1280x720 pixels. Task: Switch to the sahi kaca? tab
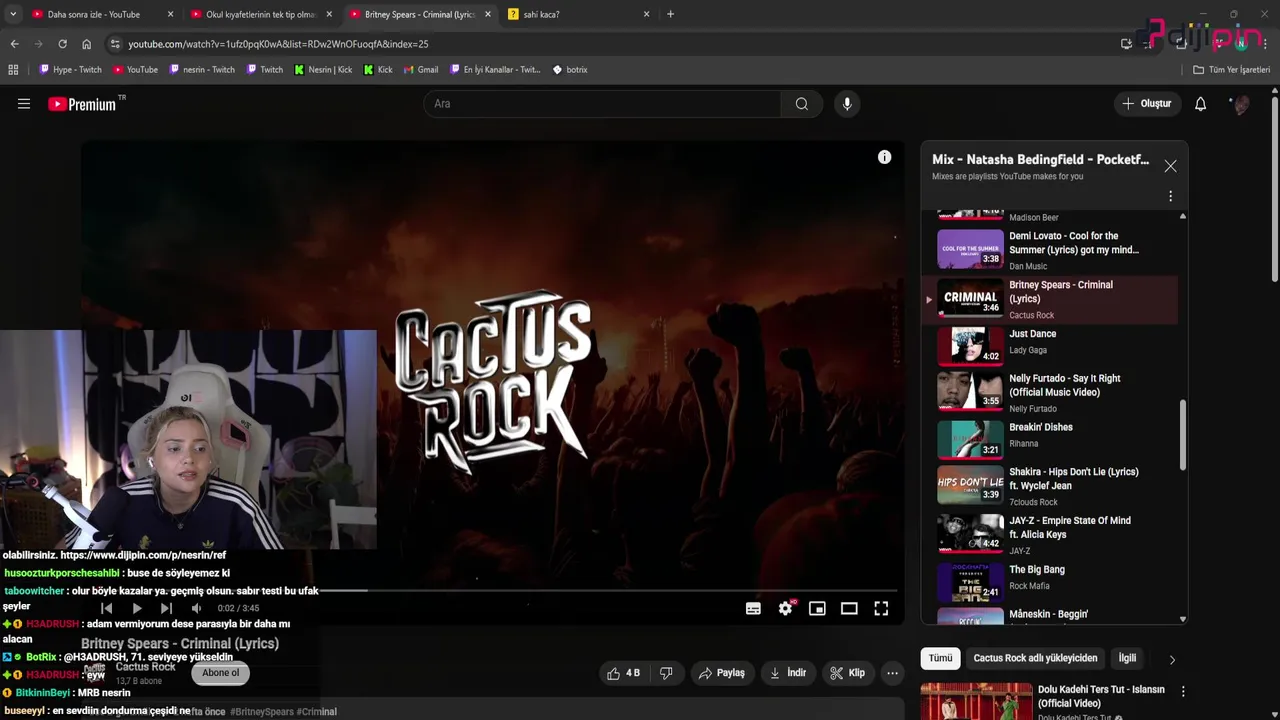(x=541, y=14)
